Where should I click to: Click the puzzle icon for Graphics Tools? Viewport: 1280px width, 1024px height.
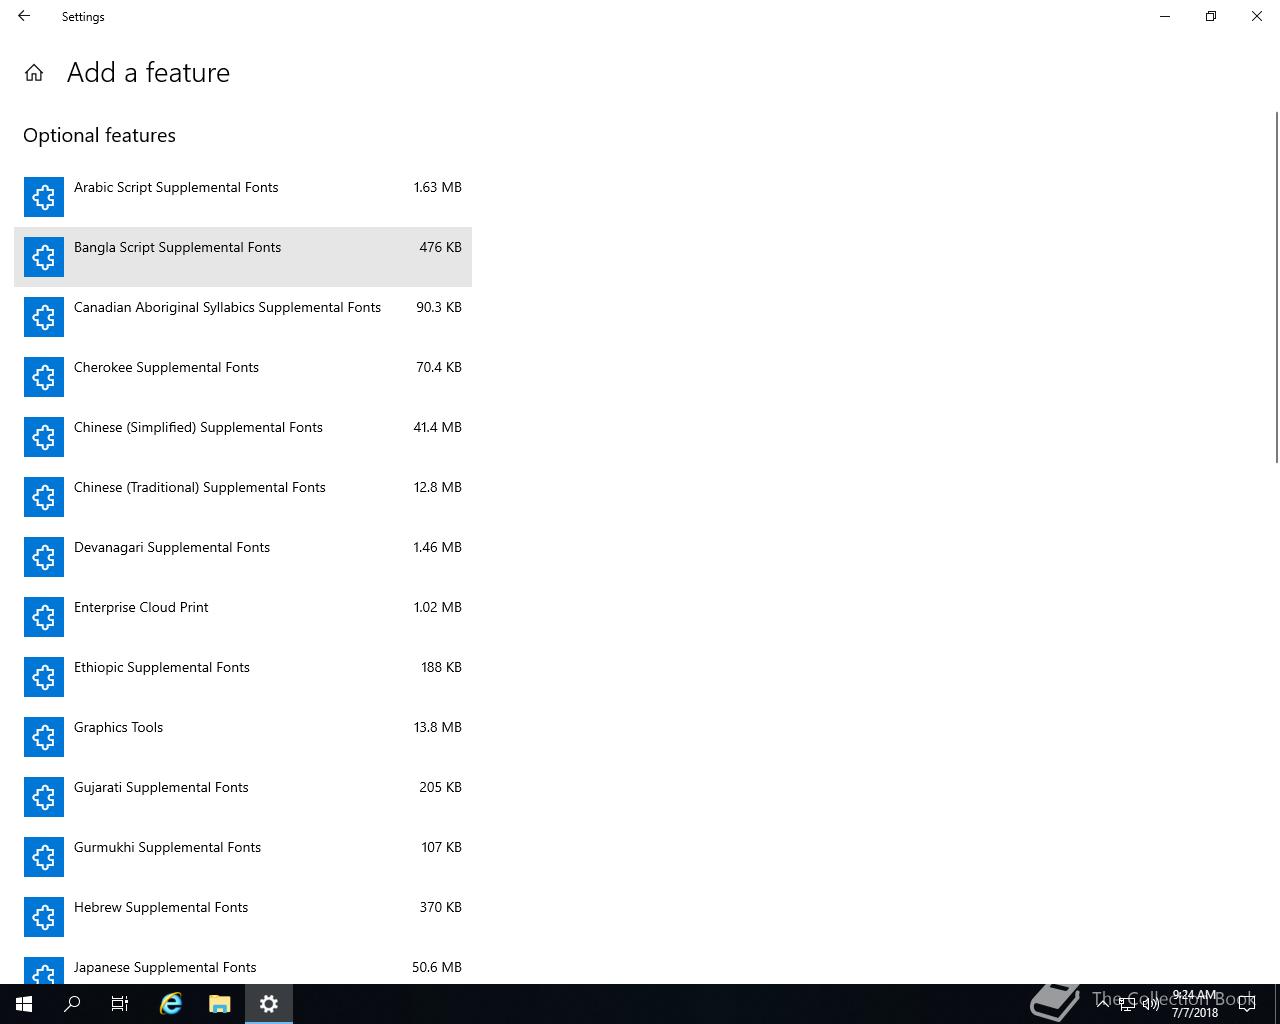pos(44,737)
